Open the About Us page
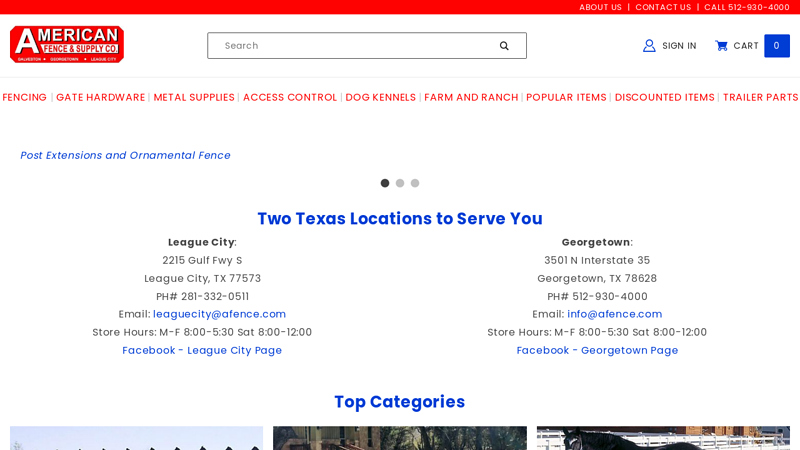The width and height of the screenshot is (800, 450). point(600,7)
